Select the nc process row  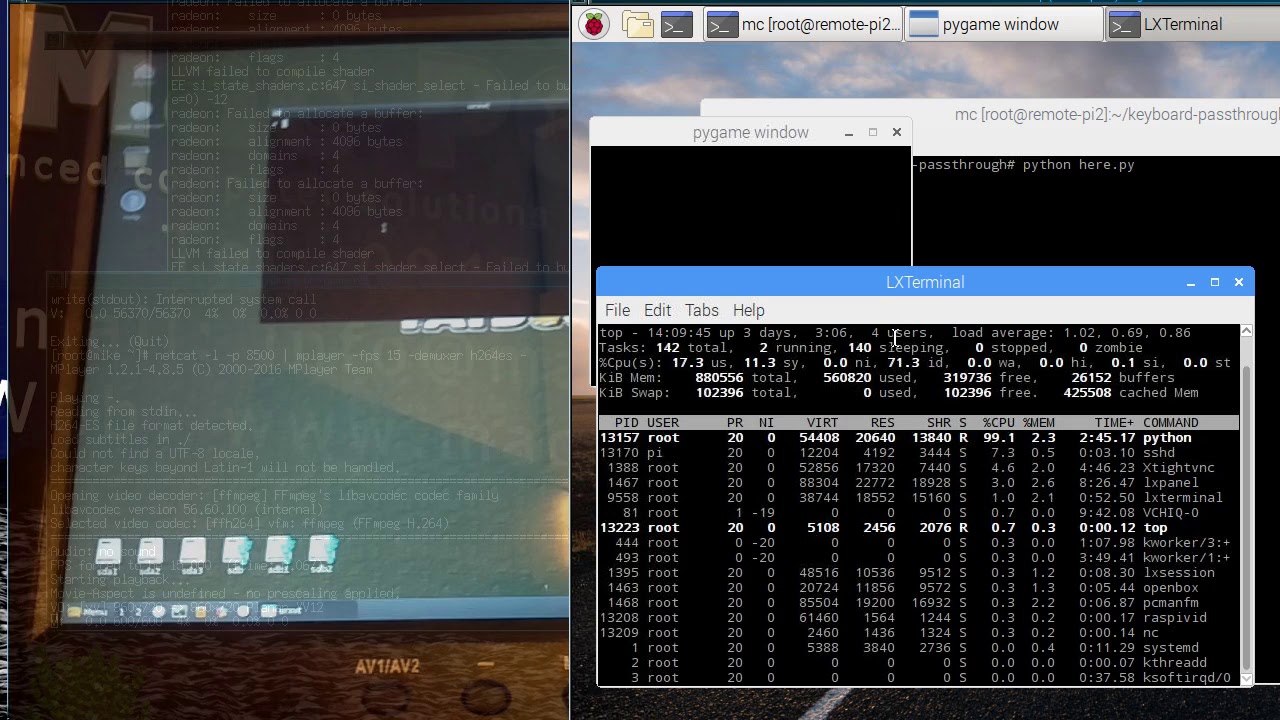919,632
